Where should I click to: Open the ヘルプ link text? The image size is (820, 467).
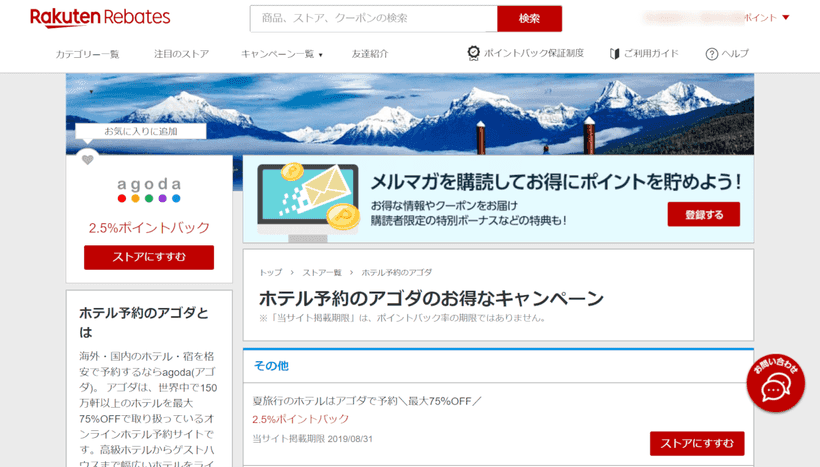735,53
